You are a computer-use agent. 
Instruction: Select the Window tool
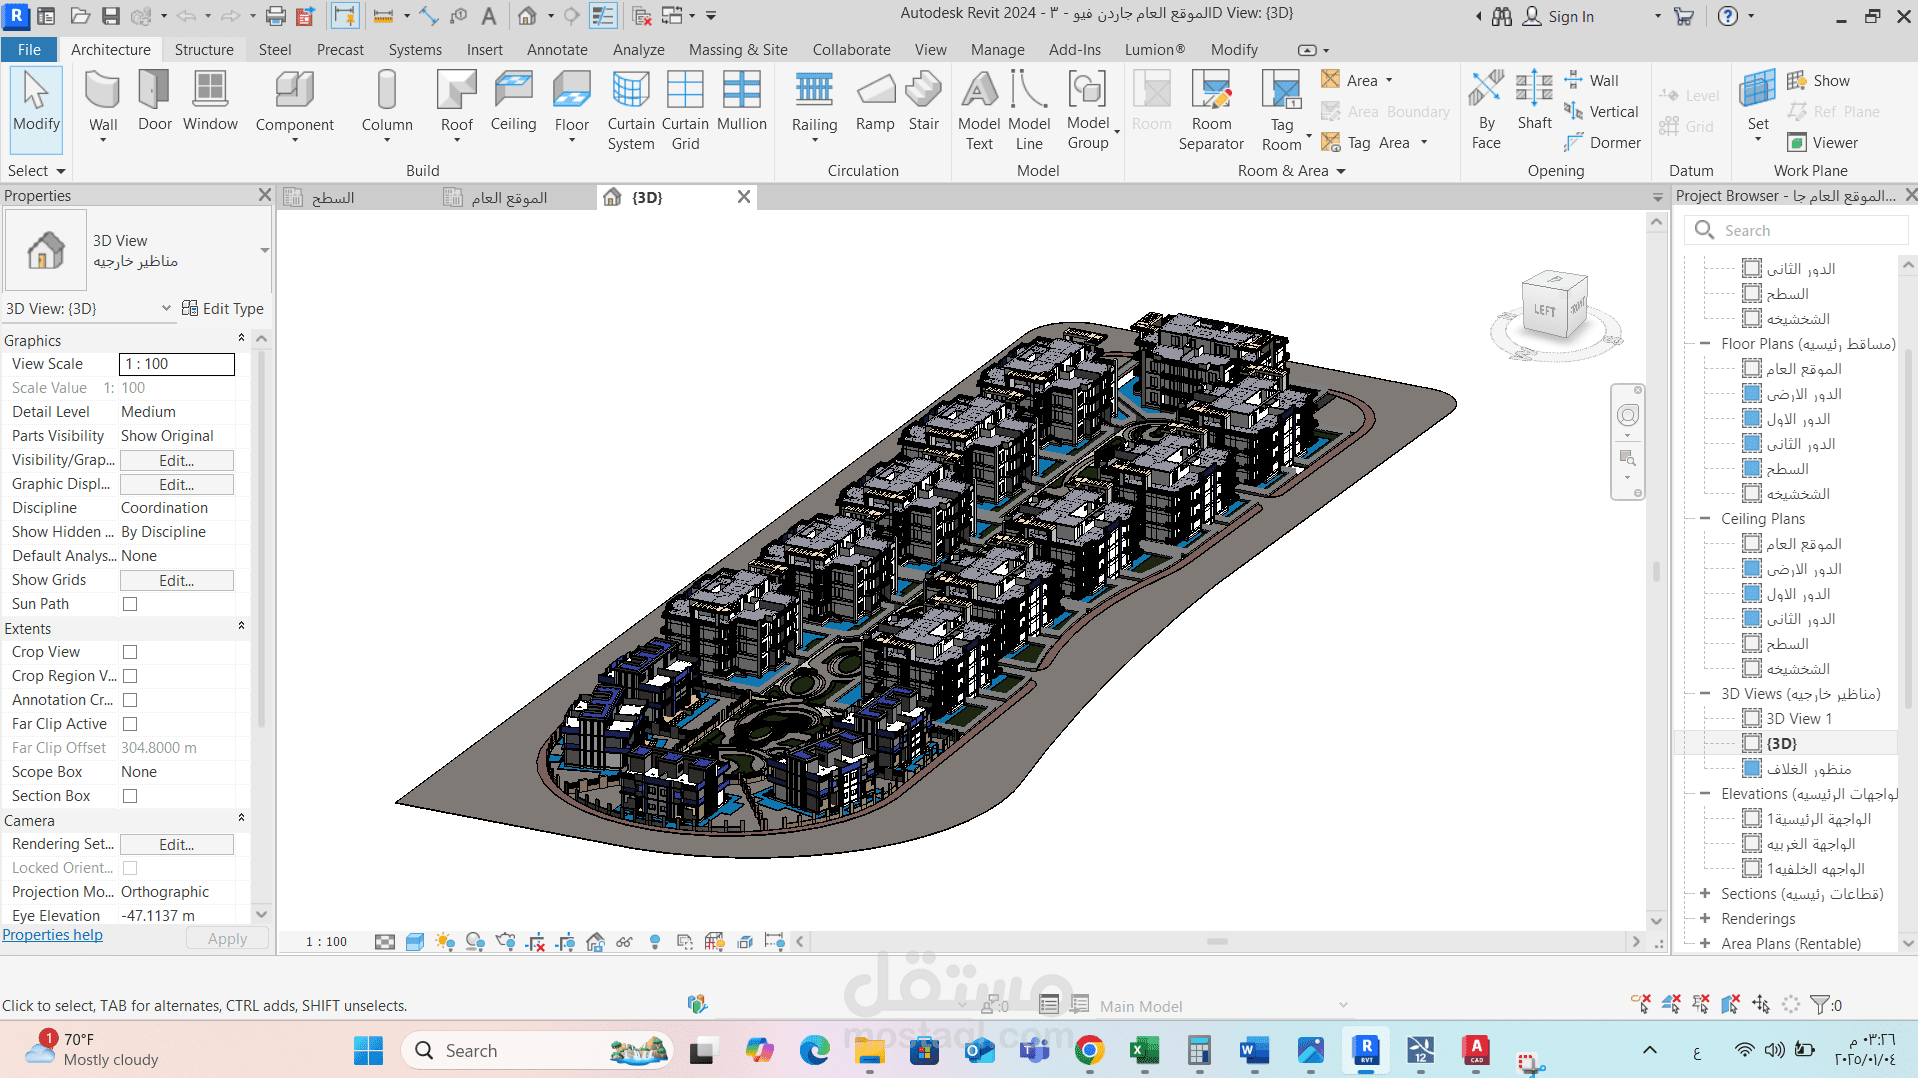210,102
